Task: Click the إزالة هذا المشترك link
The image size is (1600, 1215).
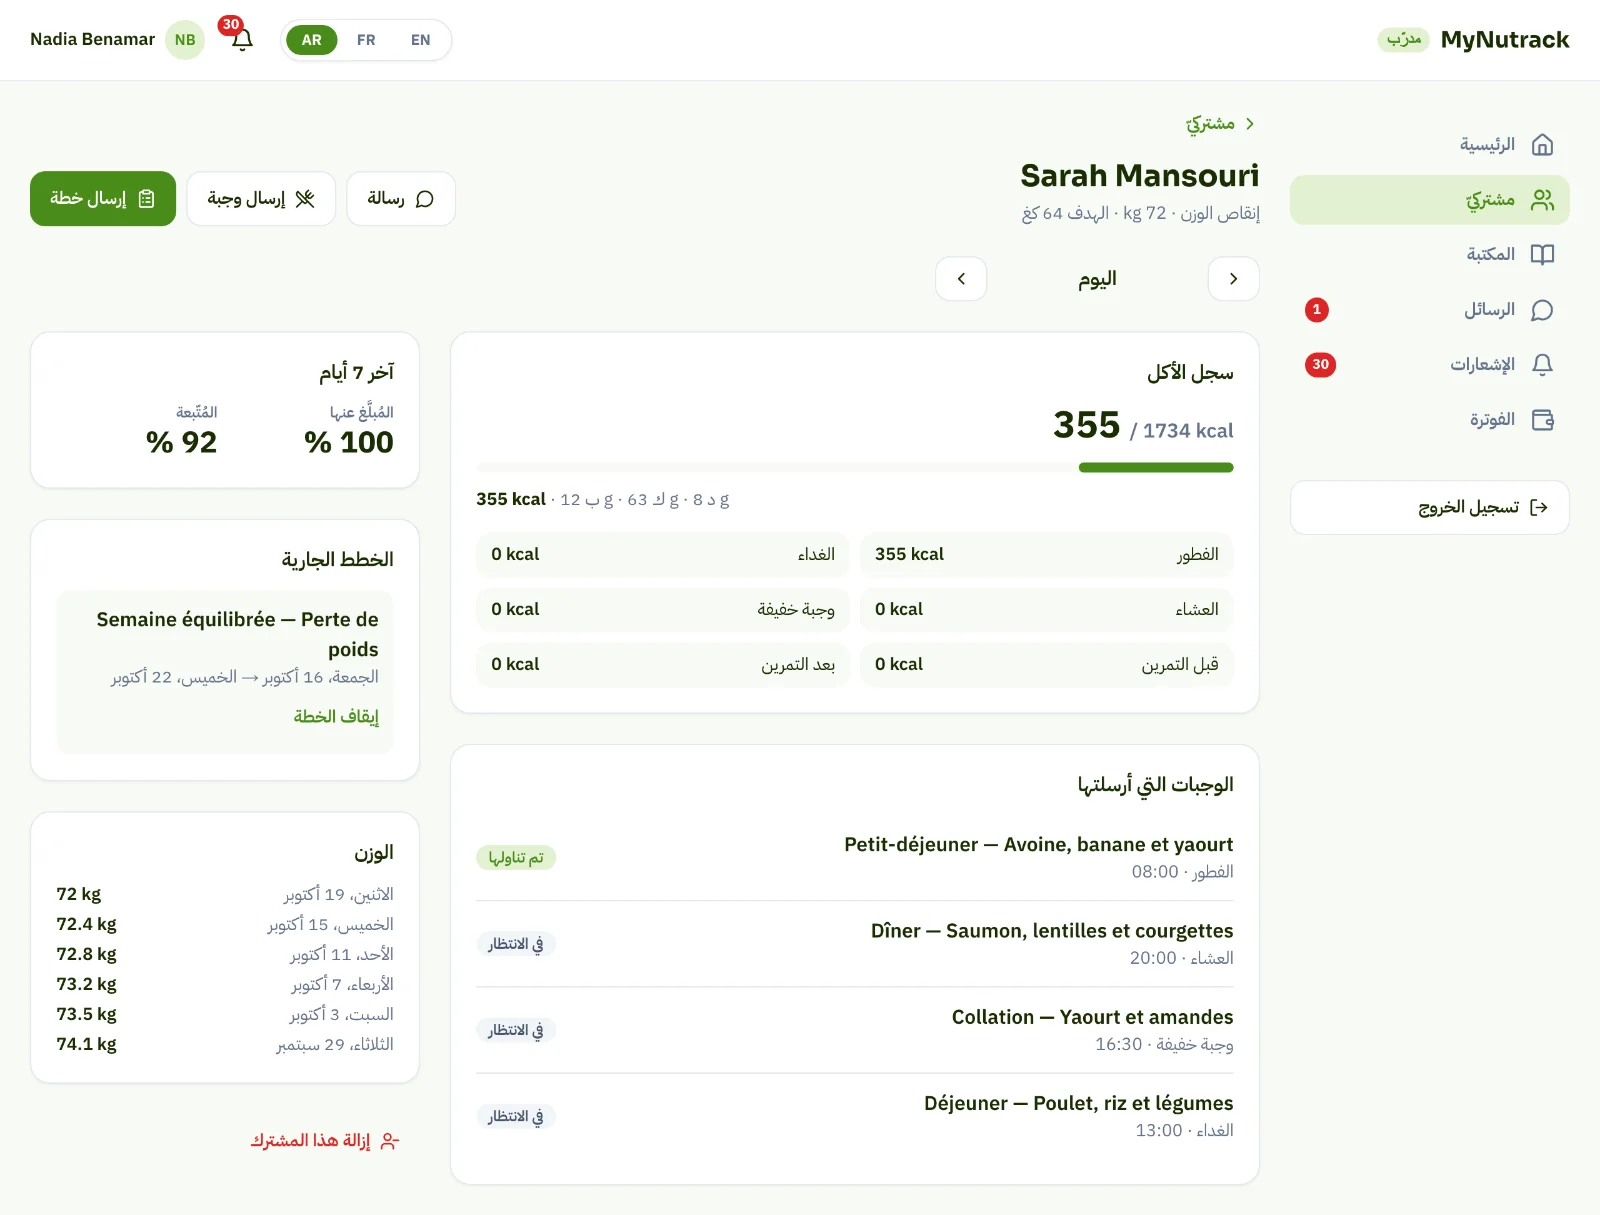Action: point(325,1141)
